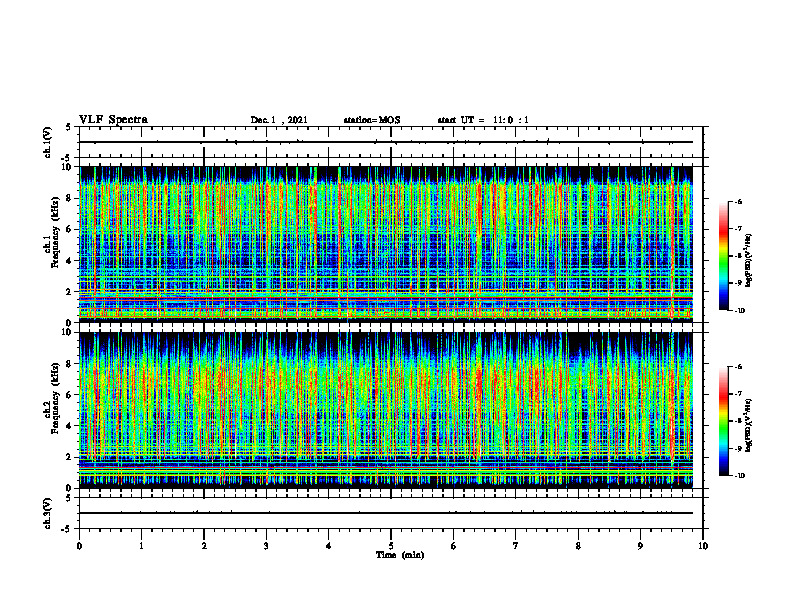Viewport: 792px width, 612px height.
Task: Click the "5" tick of ch.3(V) axis
Action: (x=69, y=498)
